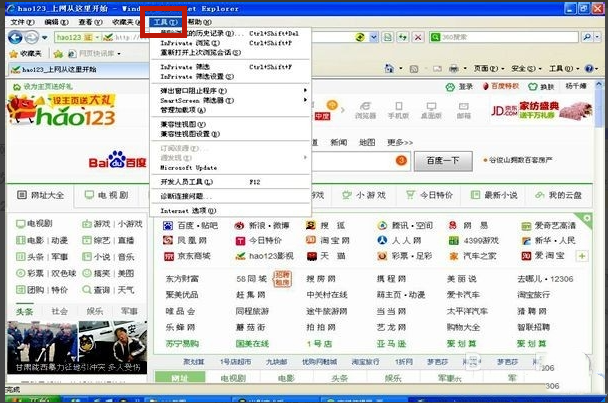Open the 网址大全 page tab

coord(40,195)
